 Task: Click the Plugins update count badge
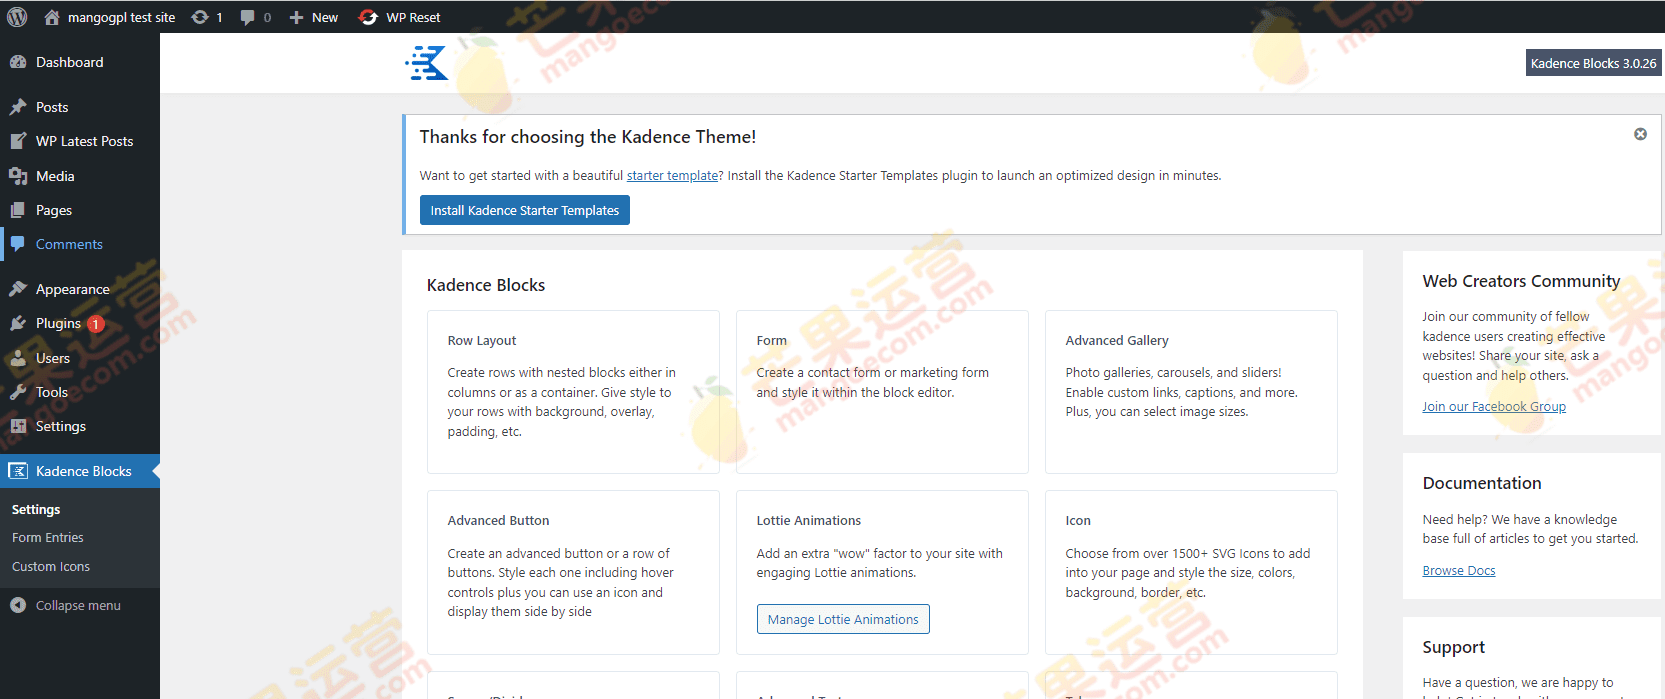click(x=96, y=324)
